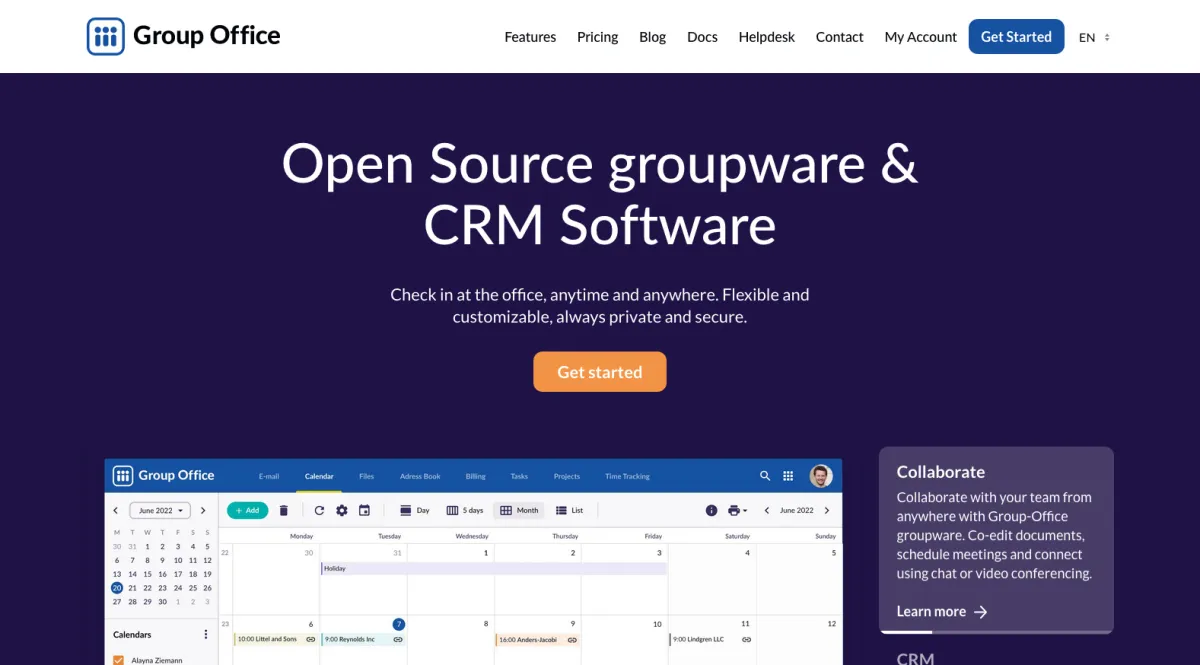Select the Month view button
This screenshot has height=665, width=1200.
click(519, 510)
